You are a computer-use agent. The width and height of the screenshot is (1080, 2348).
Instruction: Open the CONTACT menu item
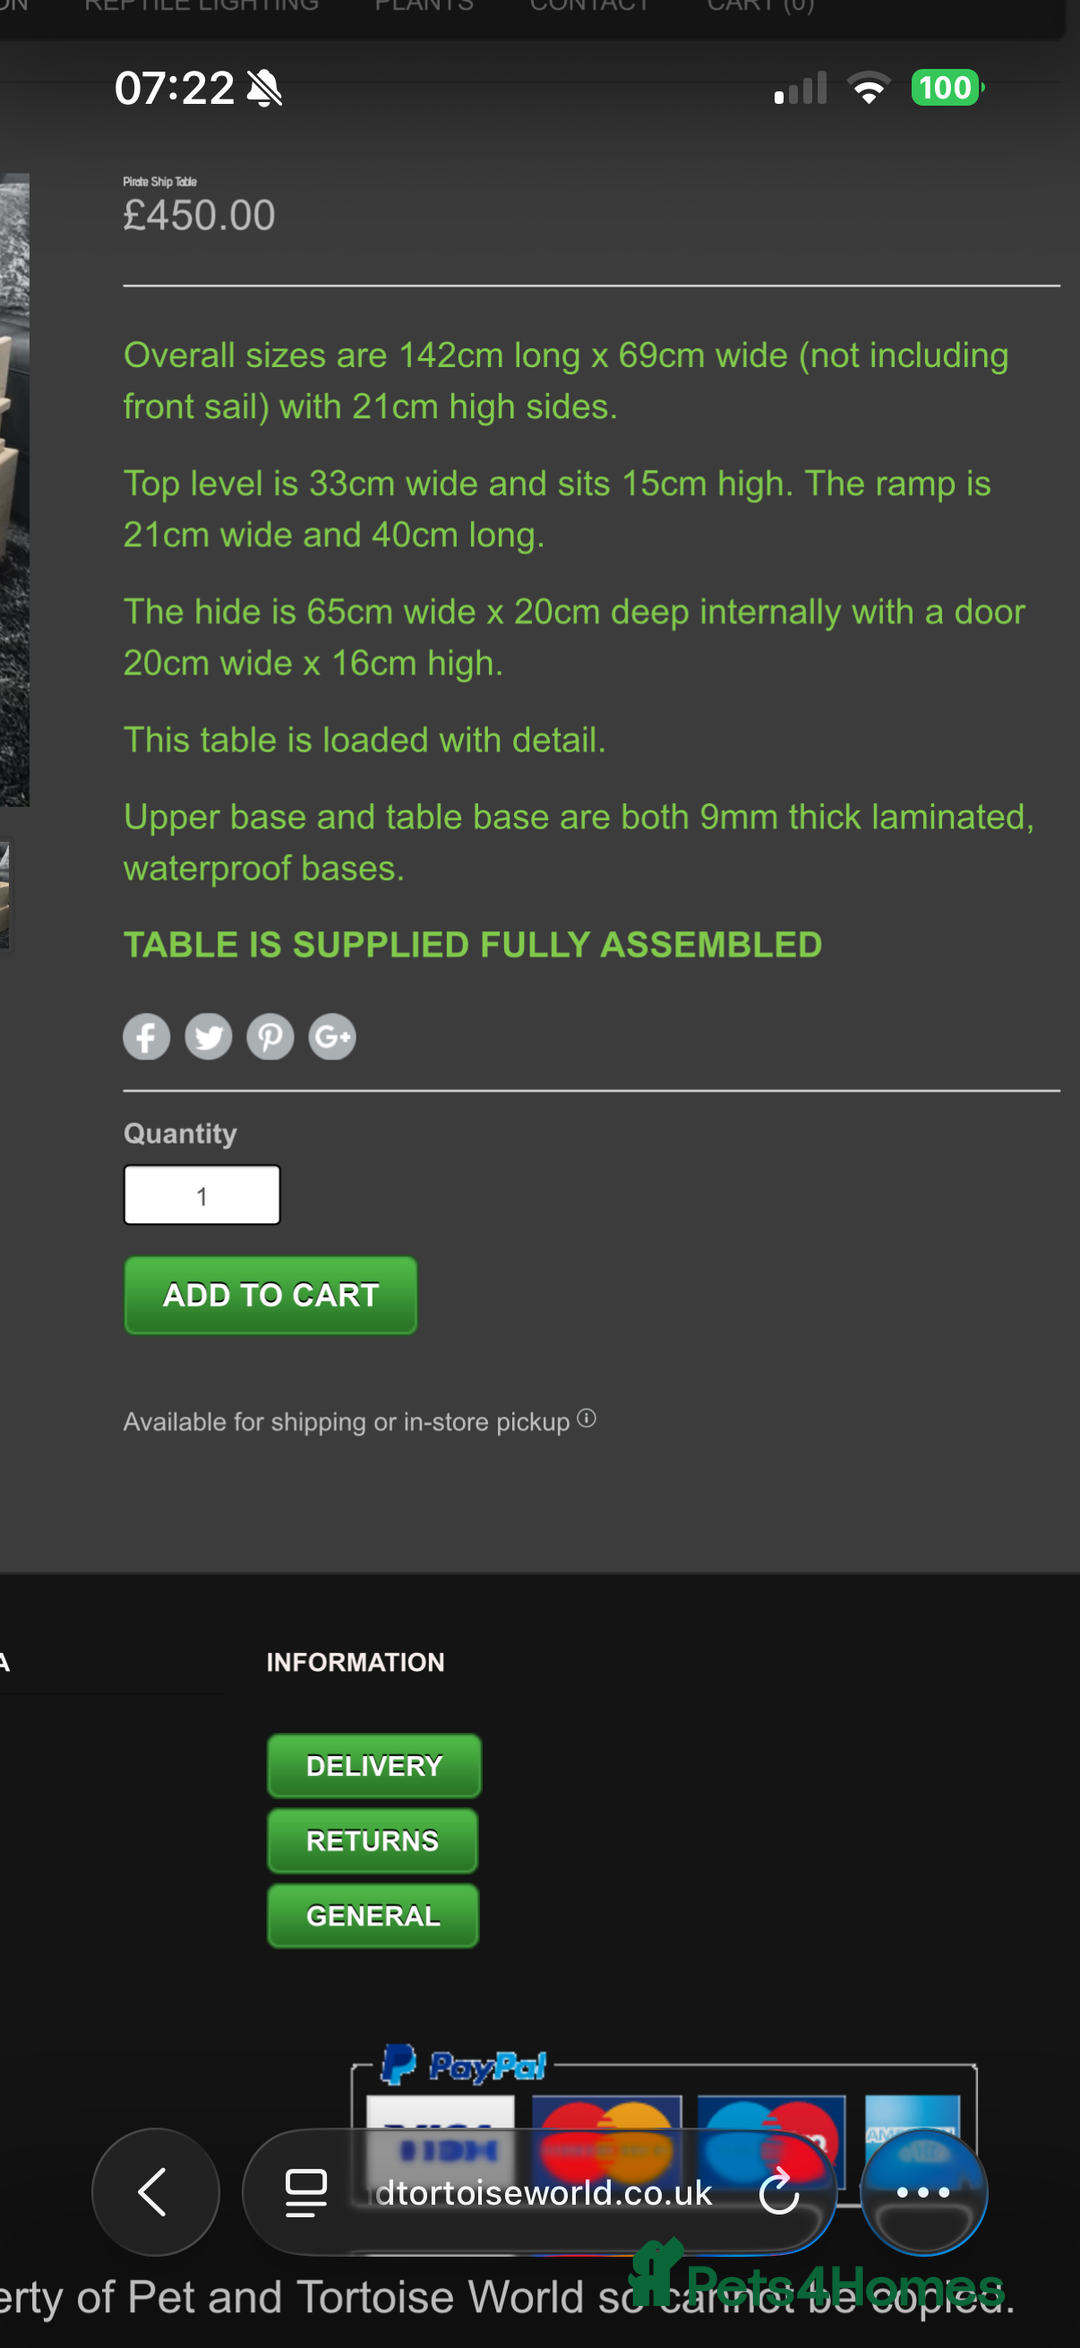(590, 6)
